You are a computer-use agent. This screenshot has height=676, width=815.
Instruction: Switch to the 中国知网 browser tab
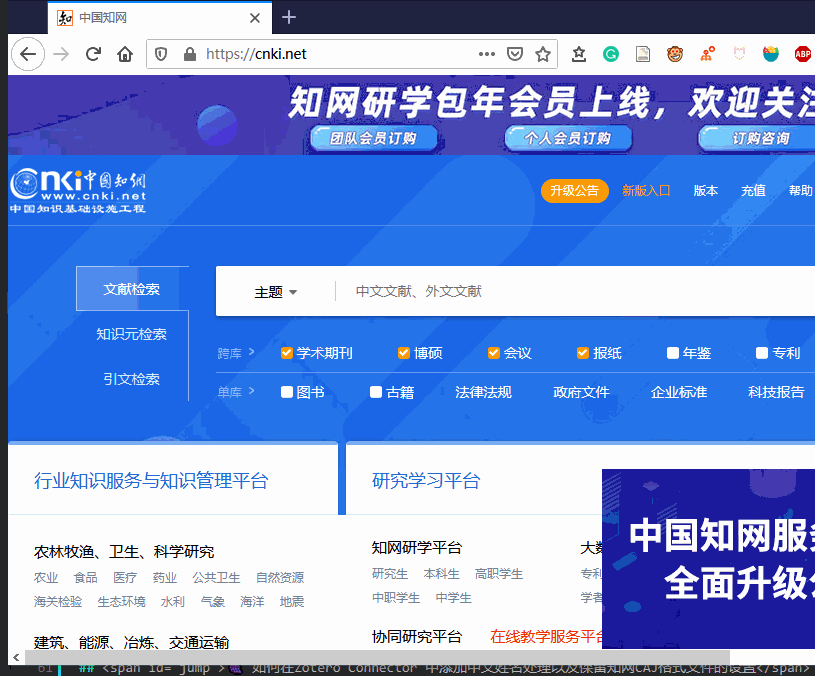click(x=159, y=18)
